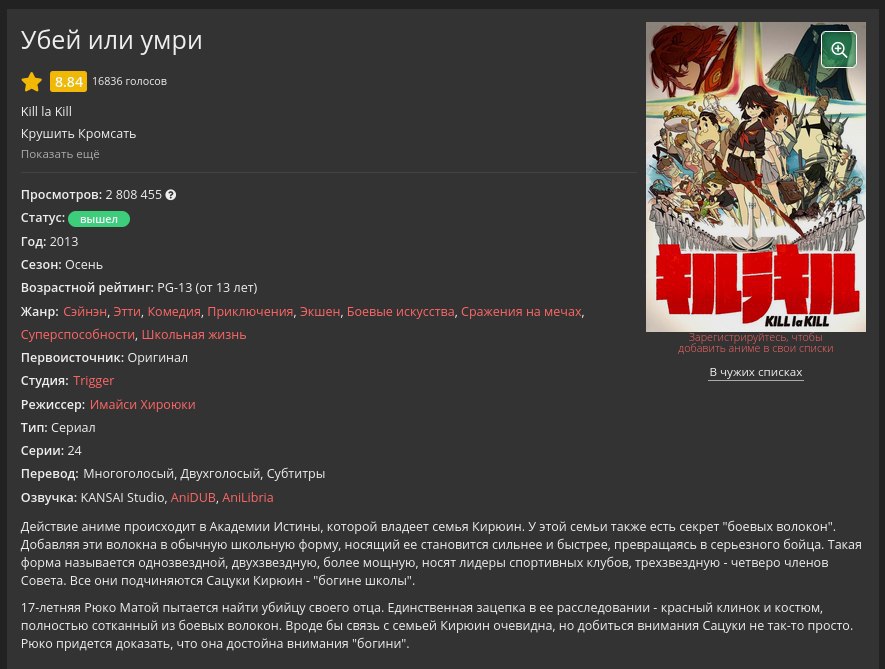Open Боевые искусства genre link
Screen dimensions: 885x669
pyautogui.click(x=400, y=312)
